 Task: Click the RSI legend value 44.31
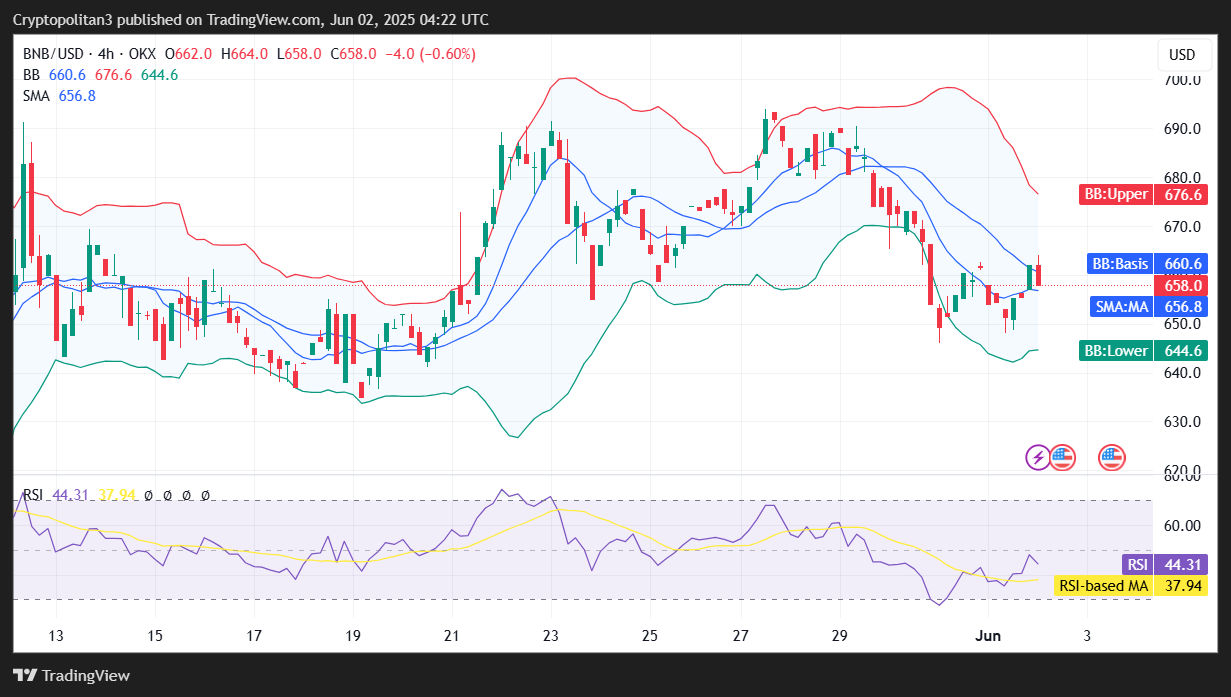pos(68,494)
